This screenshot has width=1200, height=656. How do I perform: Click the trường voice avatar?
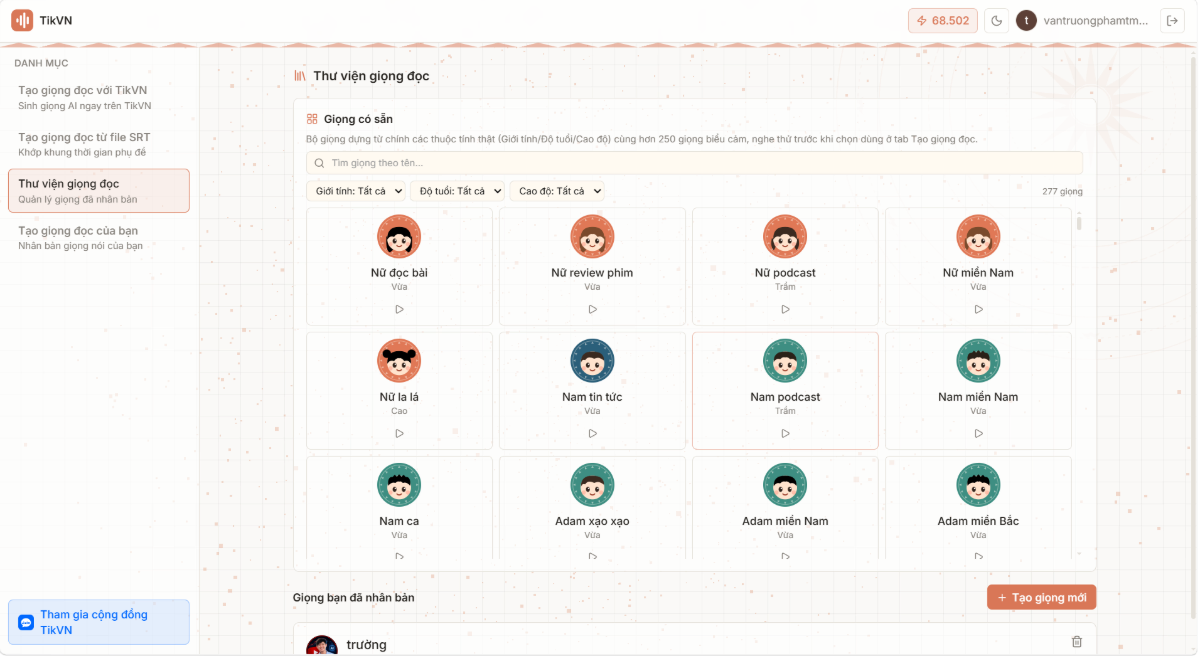tap(322, 646)
